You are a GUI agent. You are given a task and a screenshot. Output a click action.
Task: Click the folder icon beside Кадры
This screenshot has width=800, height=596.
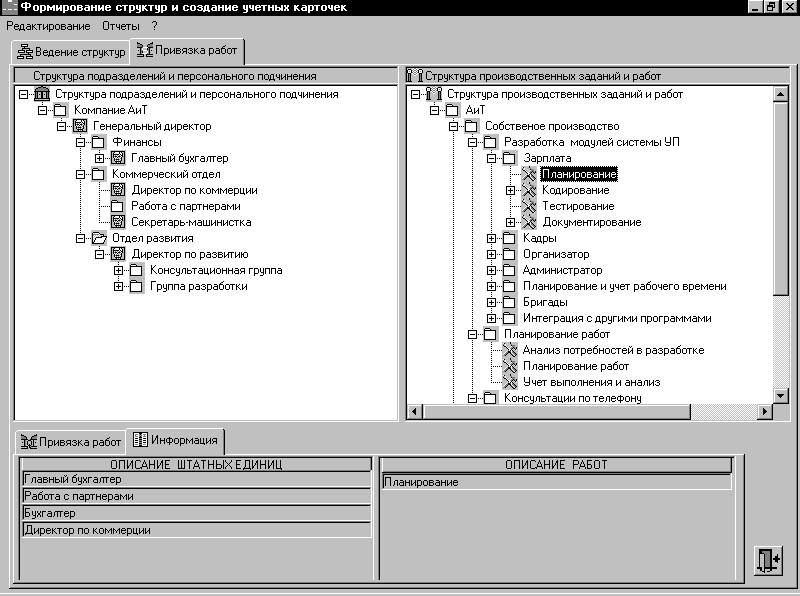tap(509, 238)
